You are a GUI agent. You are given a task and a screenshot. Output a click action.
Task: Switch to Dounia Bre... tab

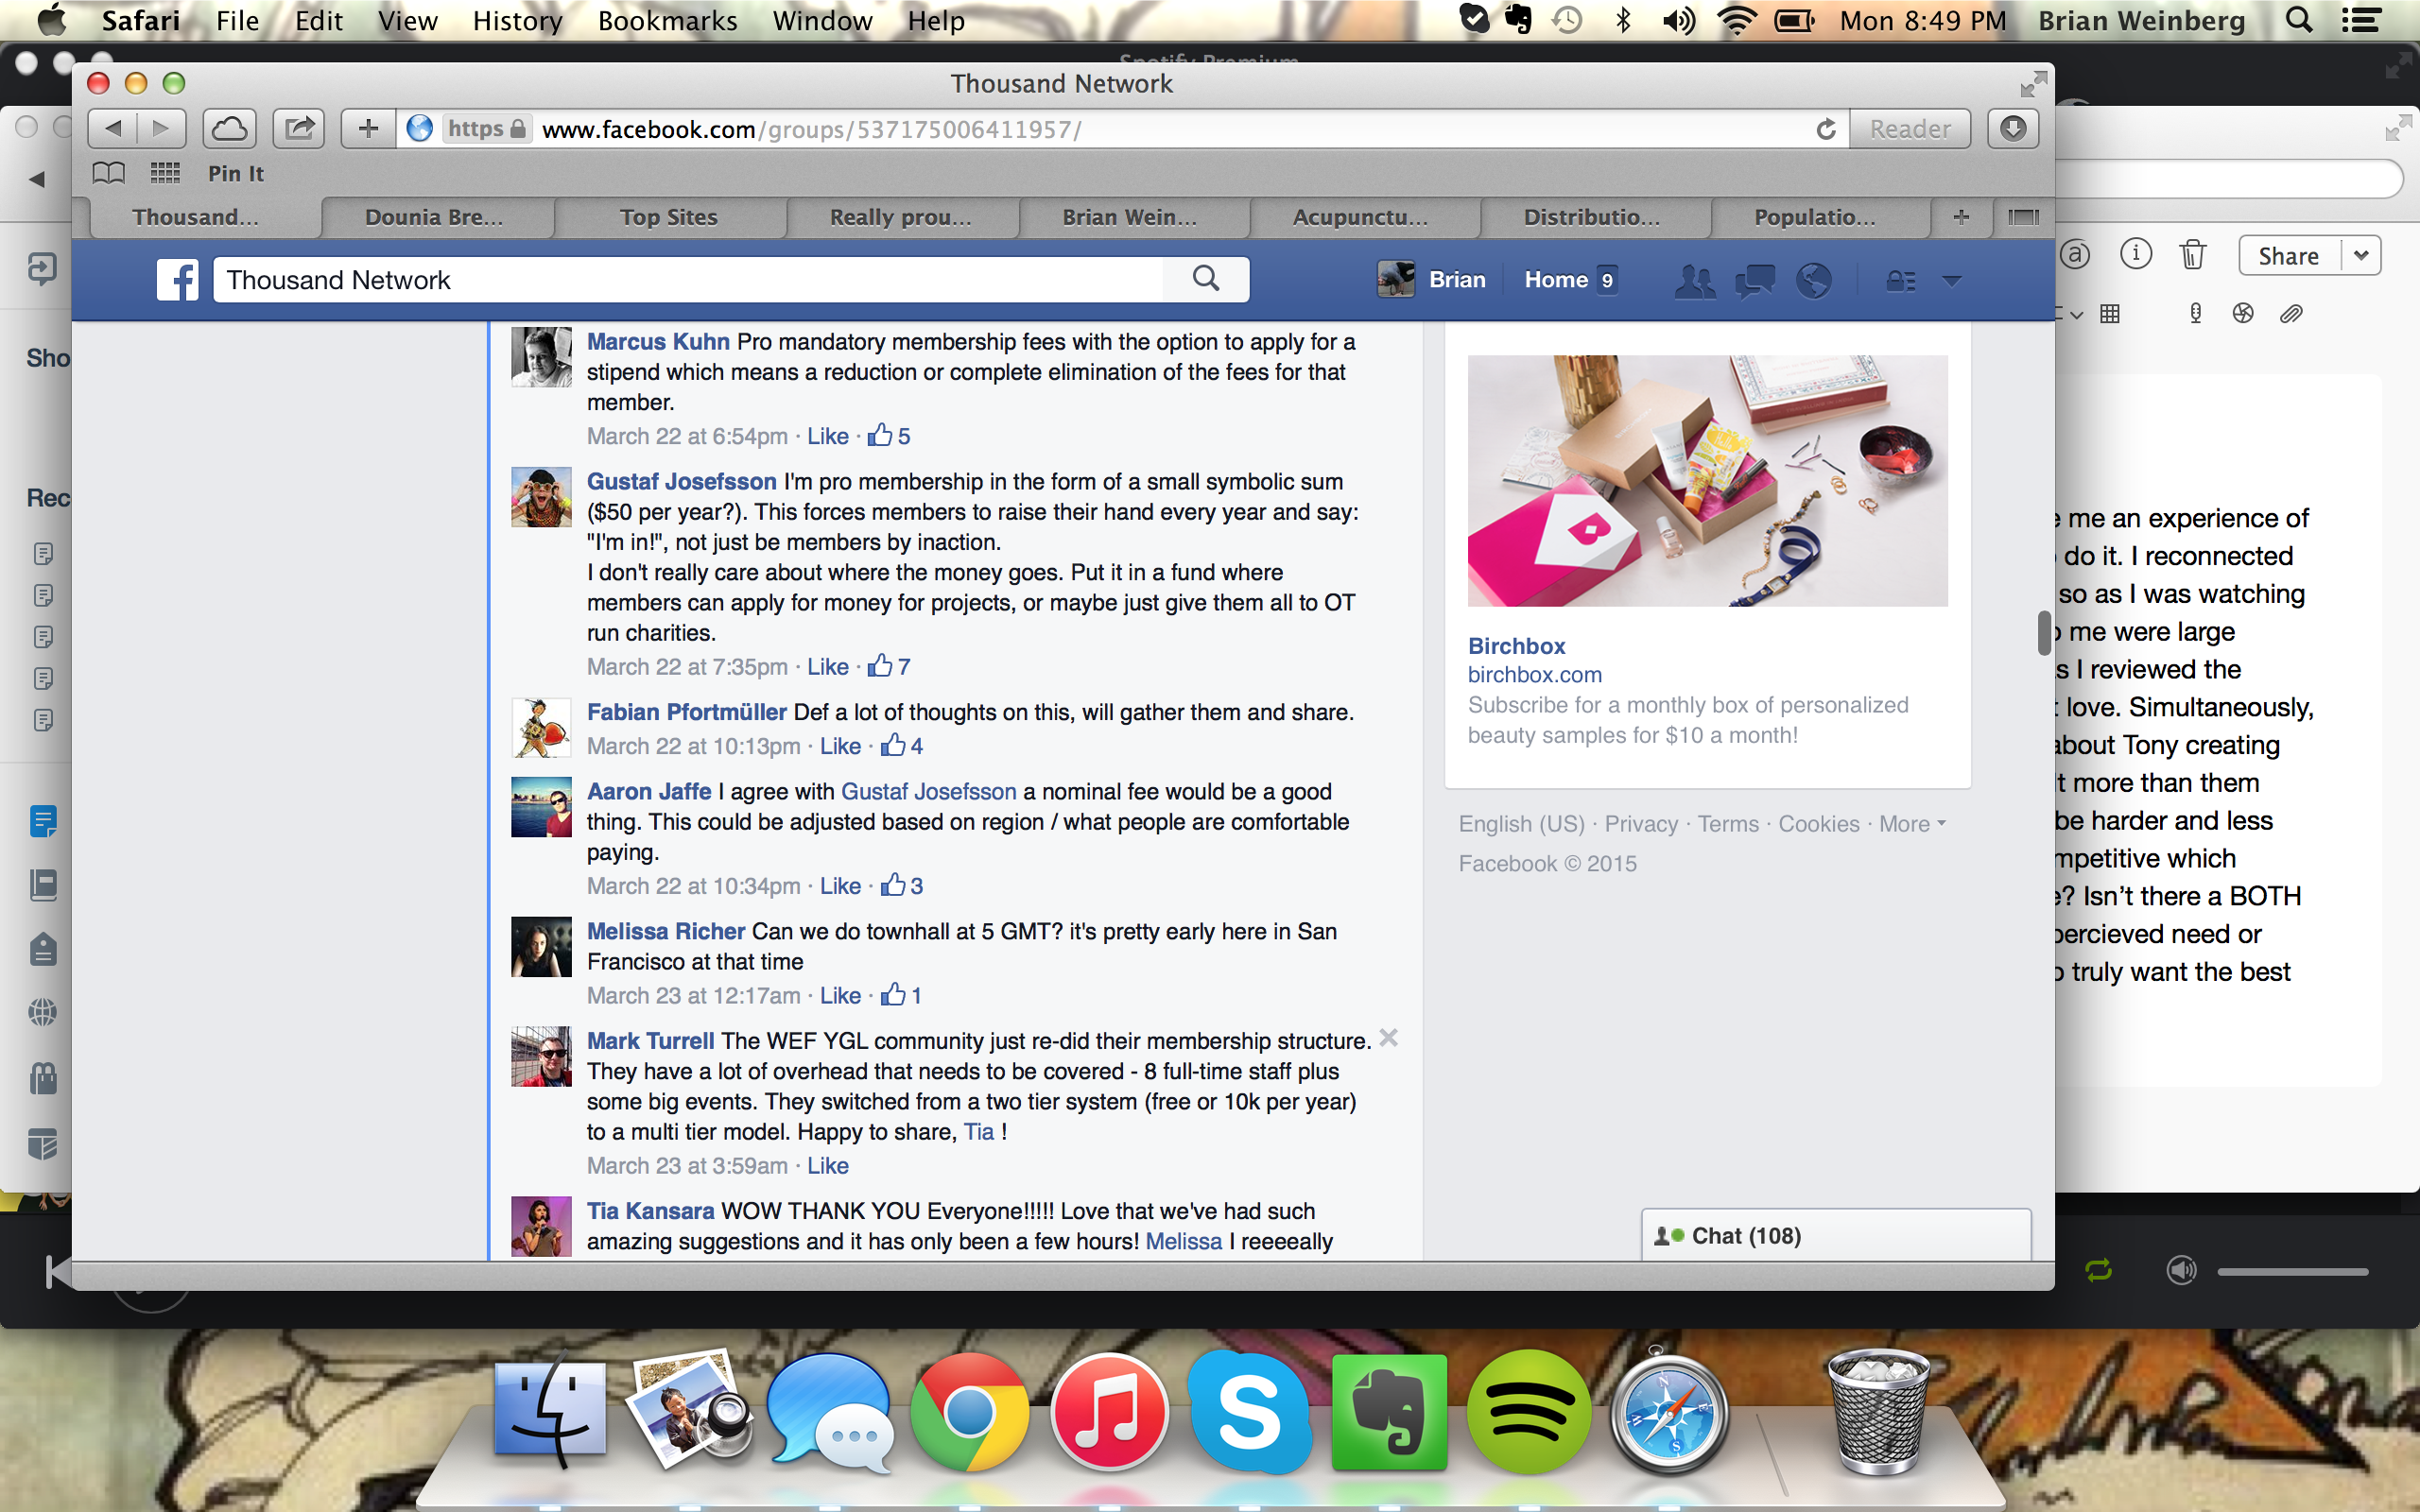434,217
